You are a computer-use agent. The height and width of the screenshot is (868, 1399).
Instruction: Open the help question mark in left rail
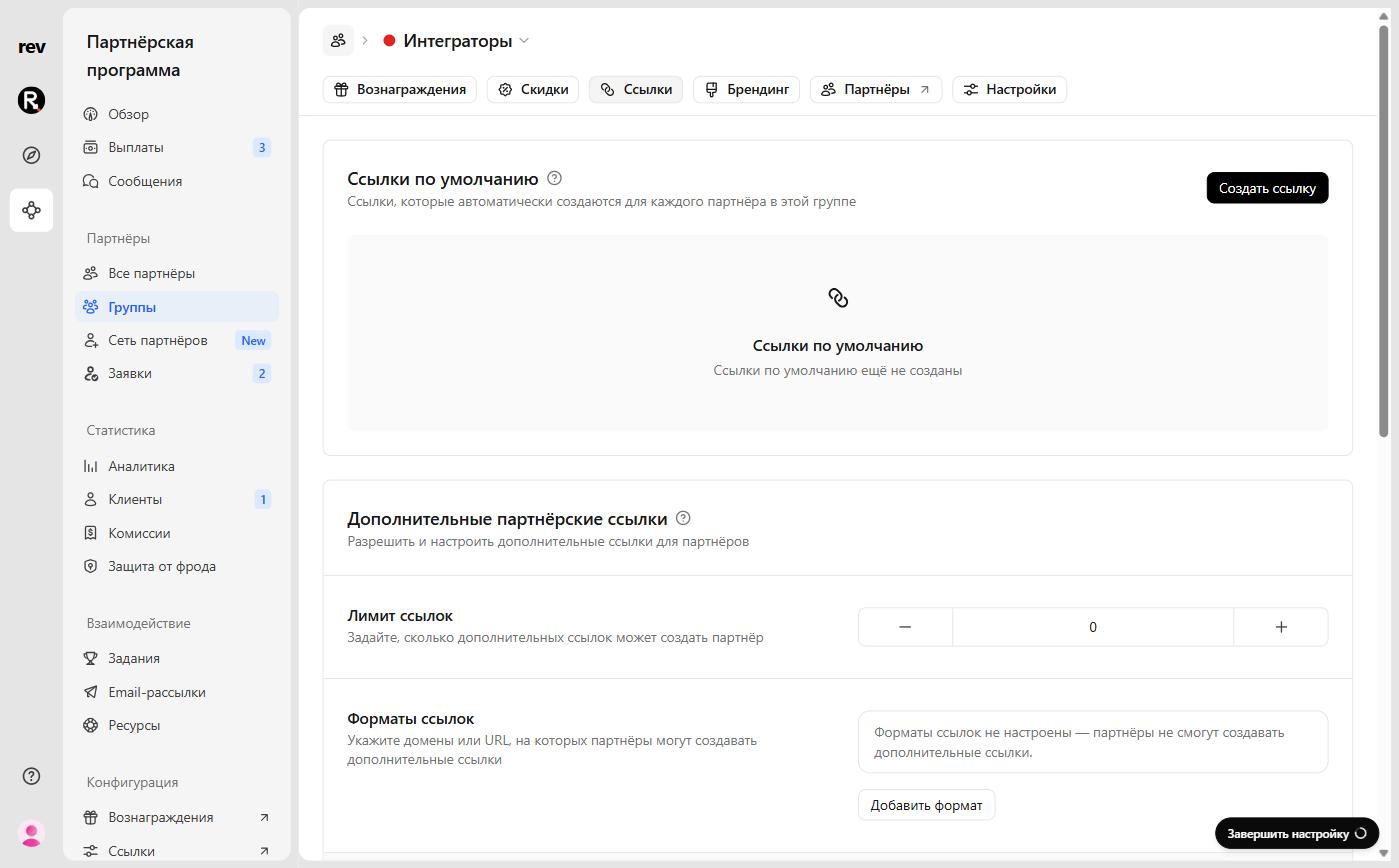(32, 776)
